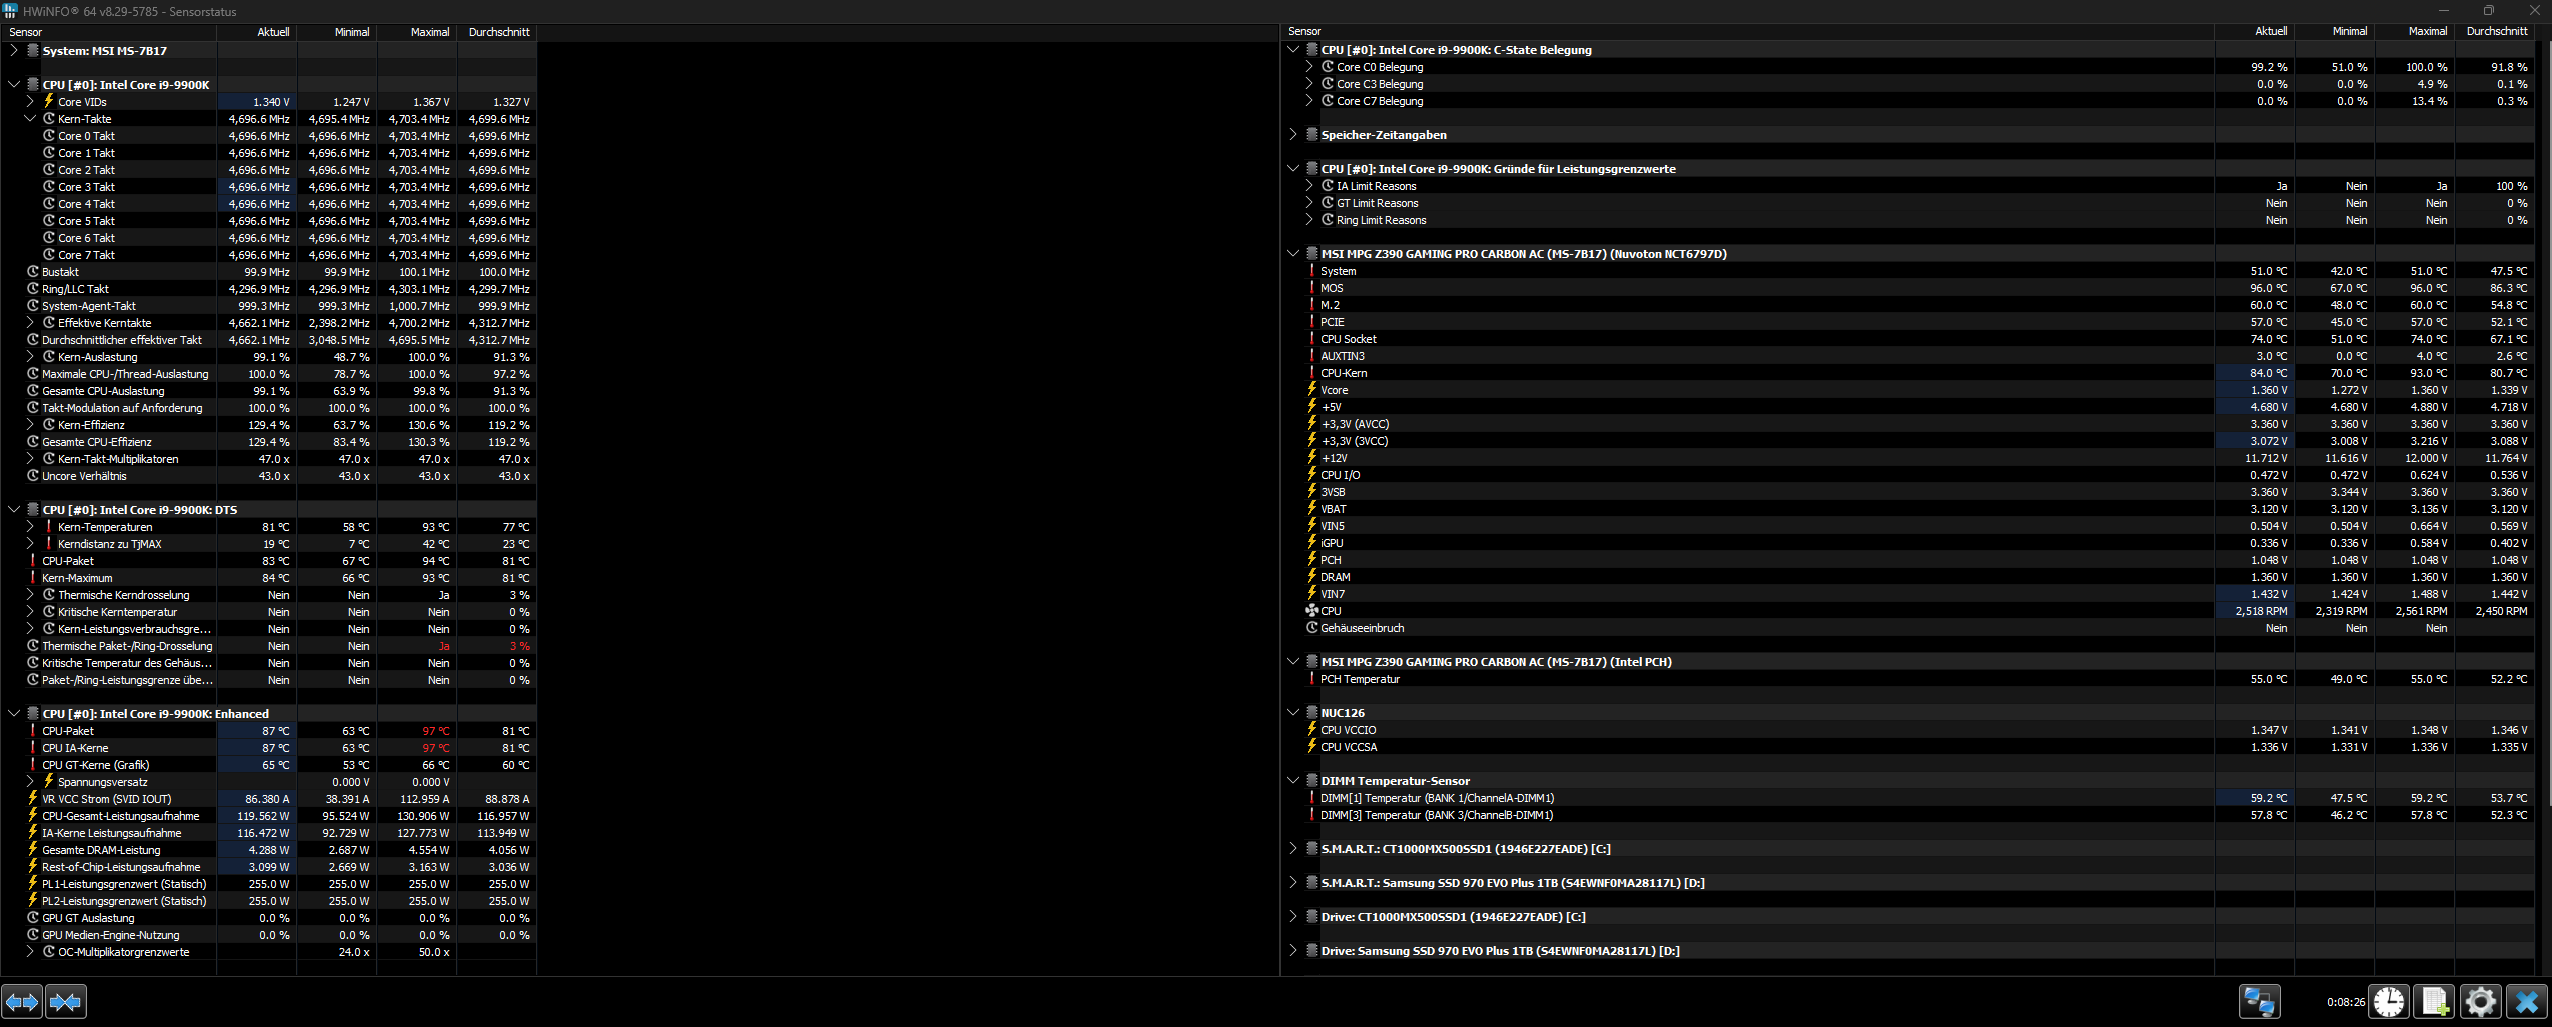Click the clock icon beside Uncore Verhältnis
Image resolution: width=2552 pixels, height=1027 pixels.
33,475
